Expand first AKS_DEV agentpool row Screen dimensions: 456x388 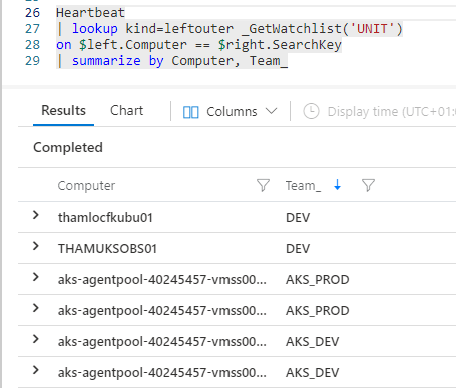pos(36,339)
